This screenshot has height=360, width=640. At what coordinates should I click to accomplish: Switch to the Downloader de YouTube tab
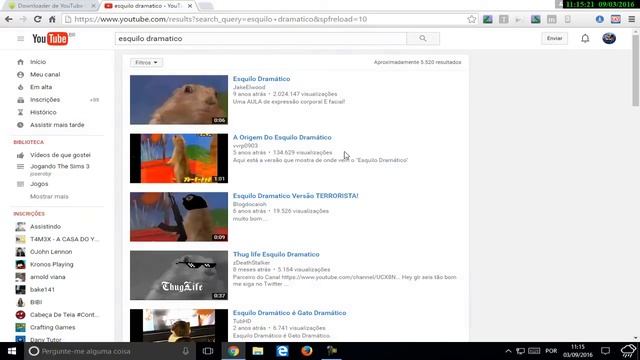point(51,6)
